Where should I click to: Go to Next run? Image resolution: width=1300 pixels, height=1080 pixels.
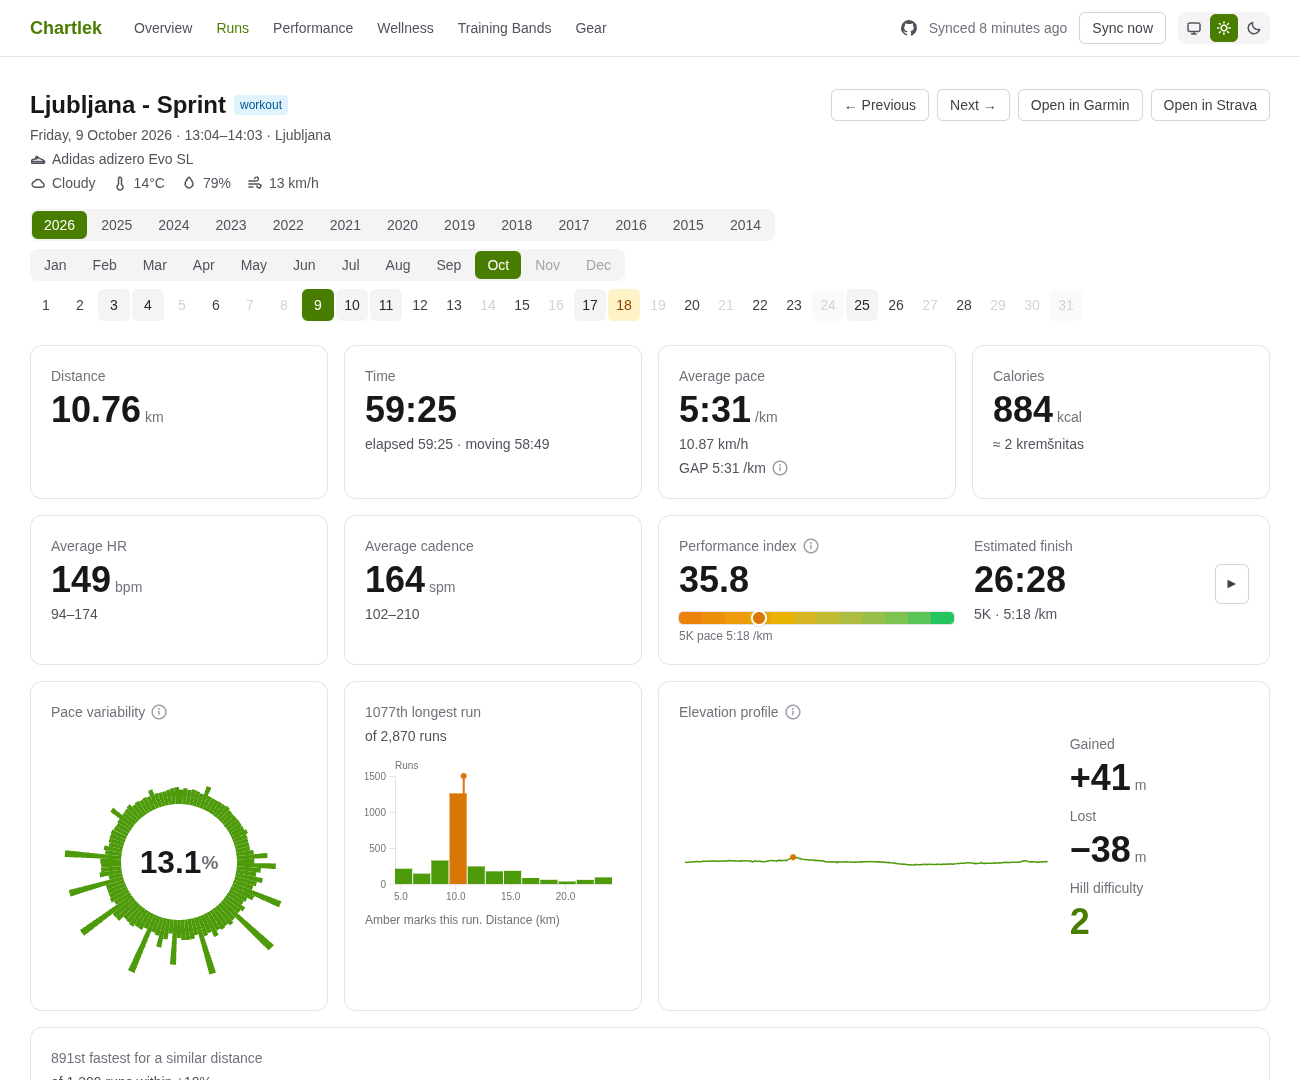973,105
